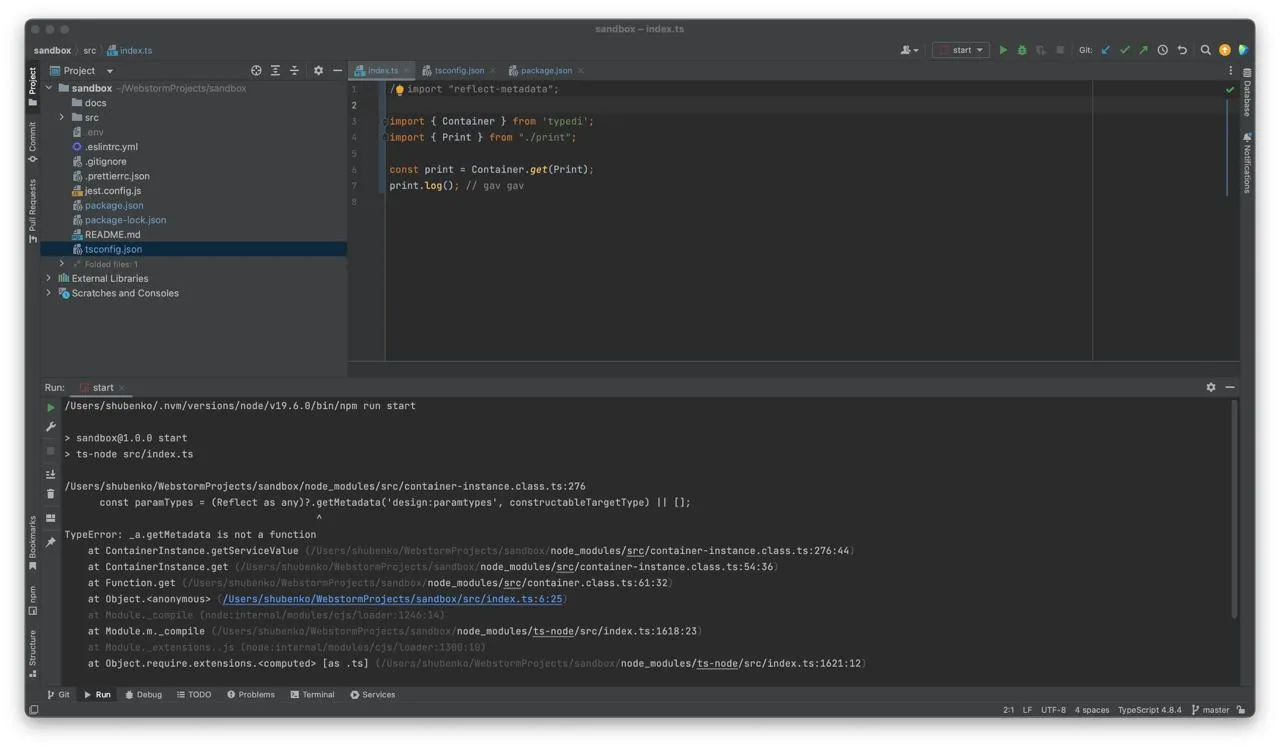1280x748 pixels.
Task: Toggle the Database tool window
Action: coord(1247,92)
